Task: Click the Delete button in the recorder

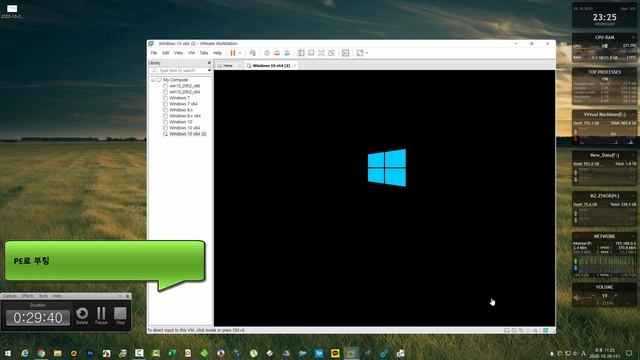Action: click(82, 316)
